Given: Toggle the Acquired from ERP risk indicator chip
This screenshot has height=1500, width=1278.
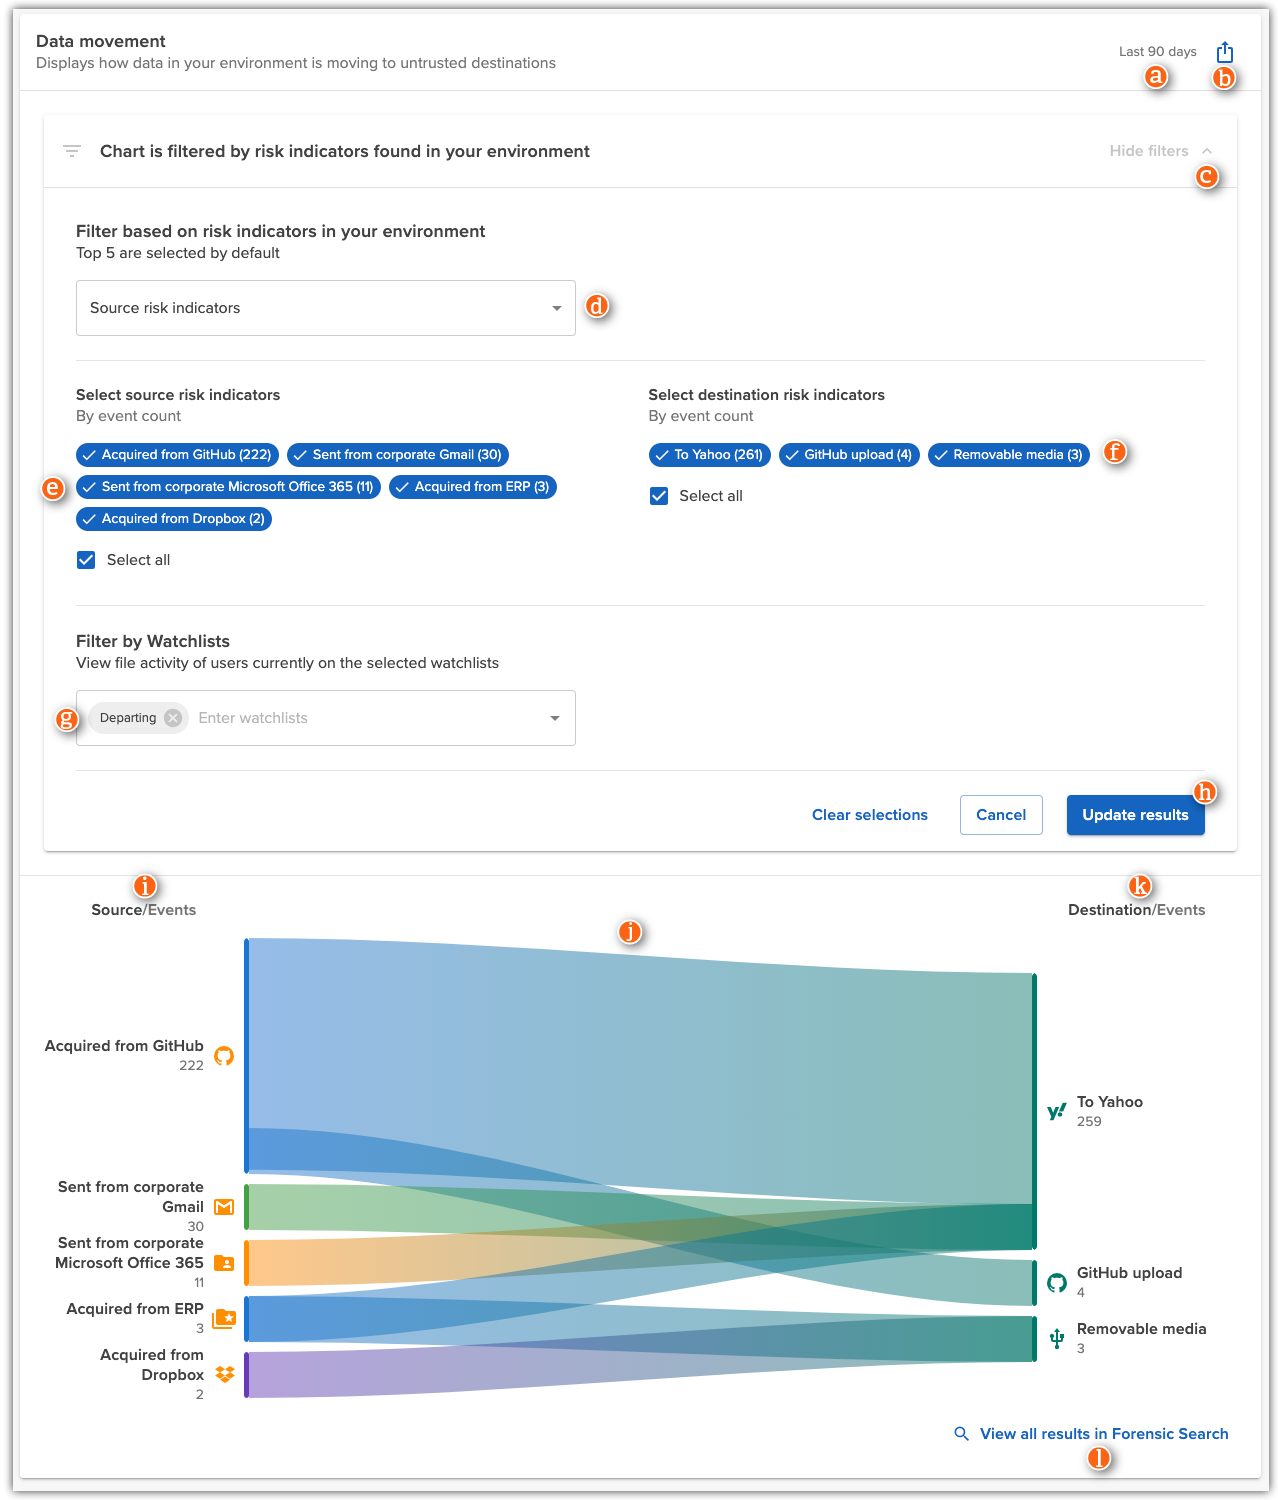Looking at the screenshot, I should (x=472, y=487).
